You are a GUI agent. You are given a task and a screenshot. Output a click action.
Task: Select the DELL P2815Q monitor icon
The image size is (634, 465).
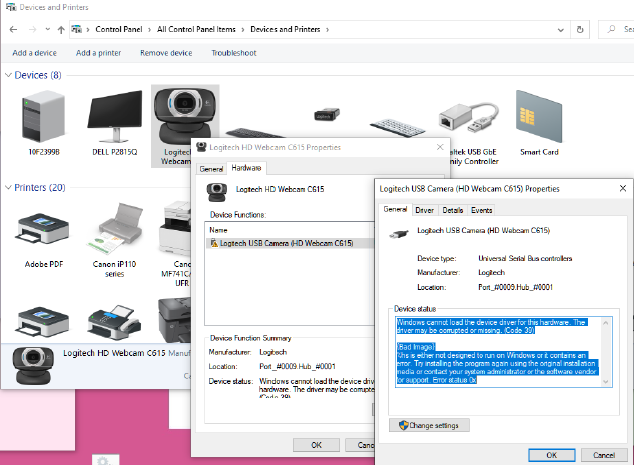pyautogui.click(x=115, y=116)
